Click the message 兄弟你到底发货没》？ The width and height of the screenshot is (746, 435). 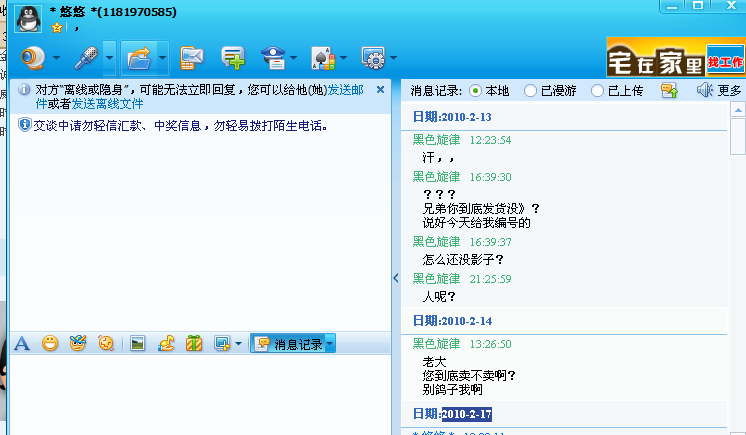pos(481,208)
